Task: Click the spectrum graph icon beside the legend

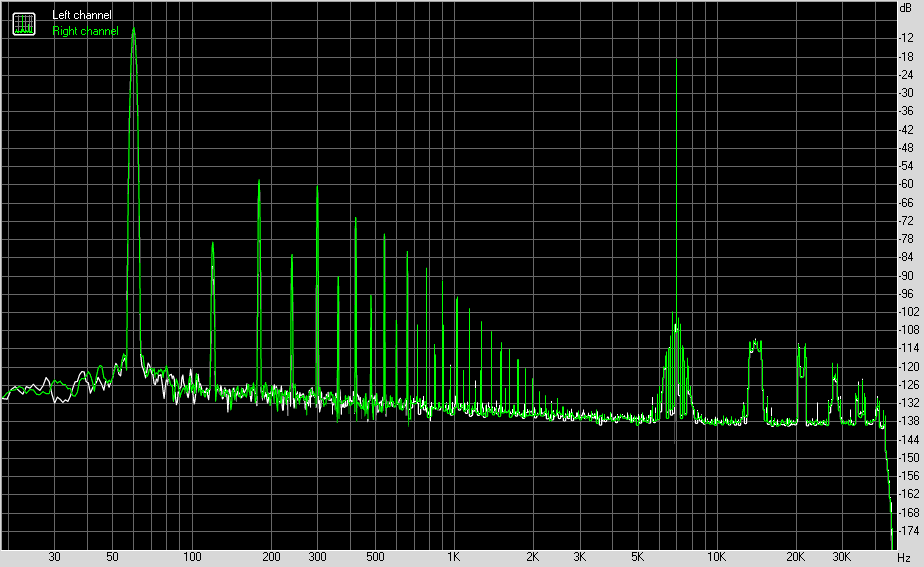Action: (24, 24)
